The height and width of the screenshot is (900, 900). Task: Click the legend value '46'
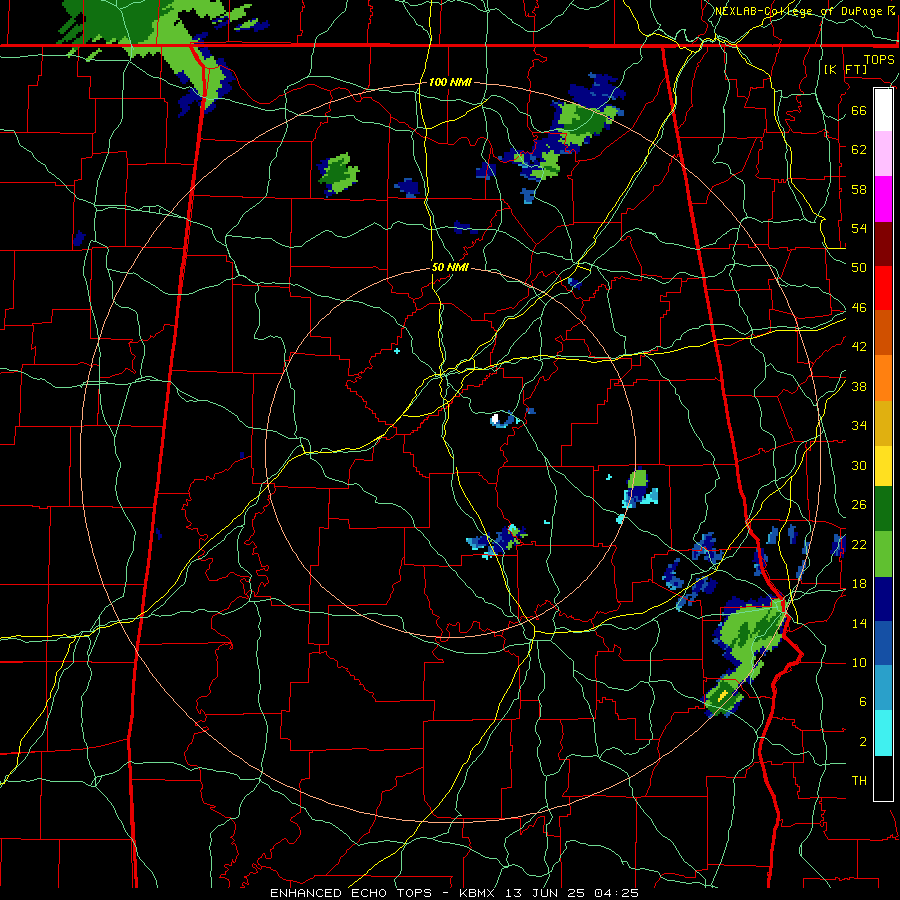pos(859,308)
